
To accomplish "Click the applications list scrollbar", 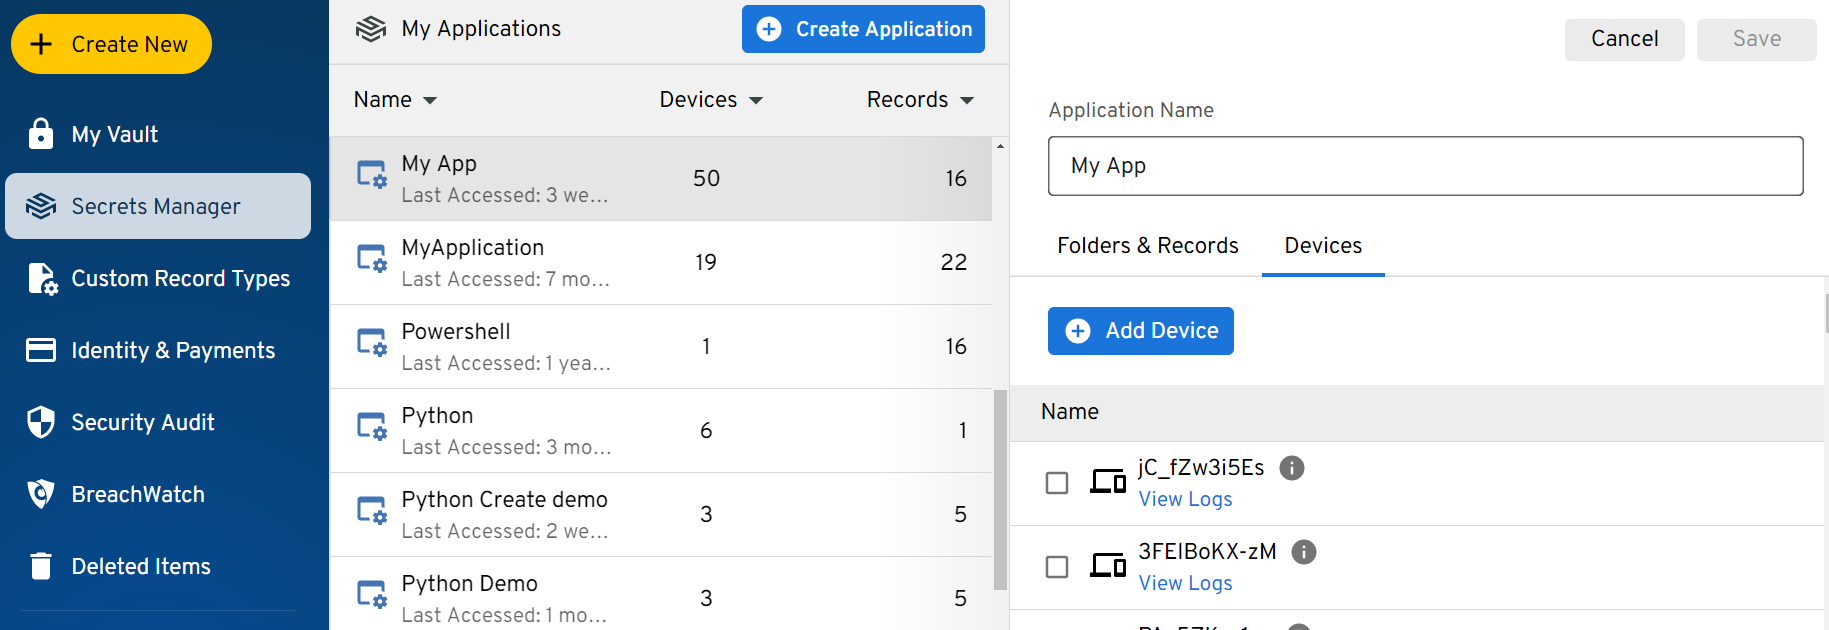I will tap(1000, 488).
